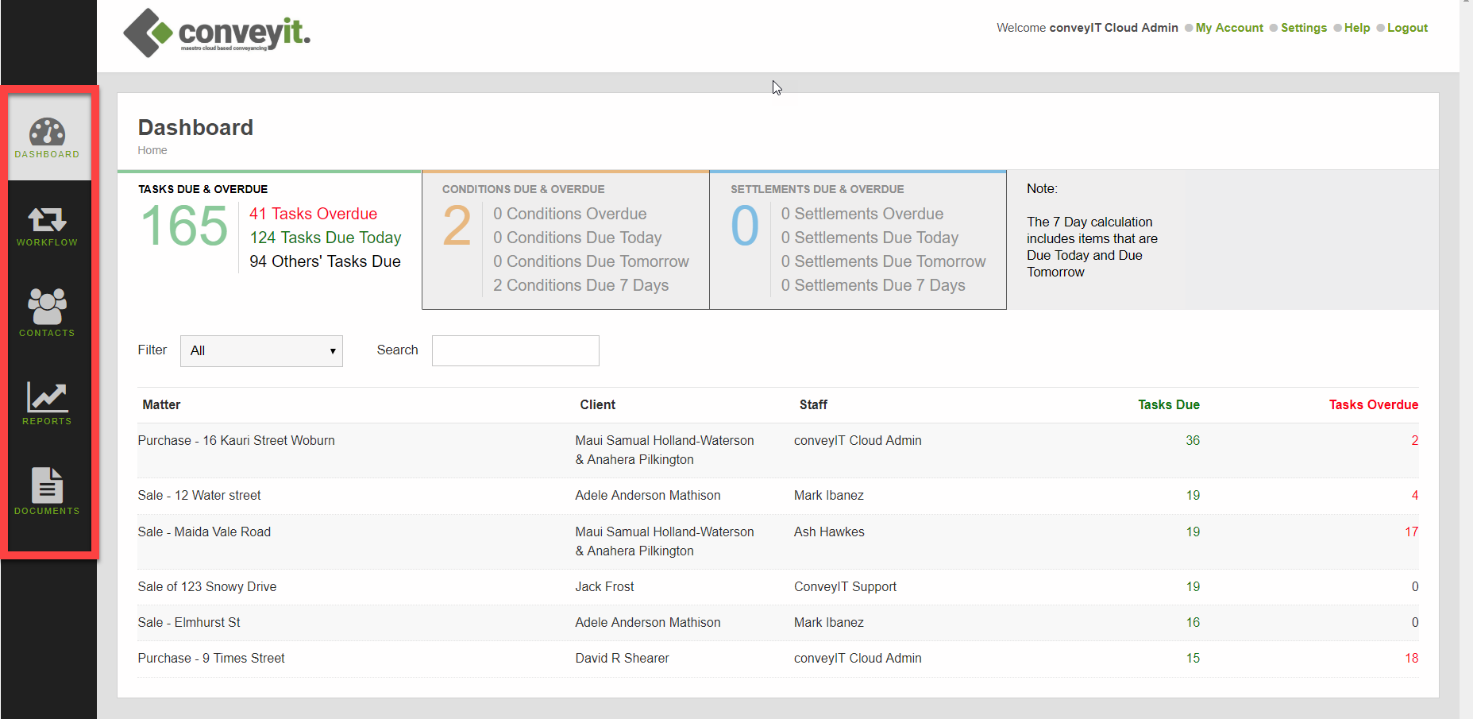Open the Documents file icon
The width and height of the screenshot is (1473, 719).
pyautogui.click(x=47, y=486)
